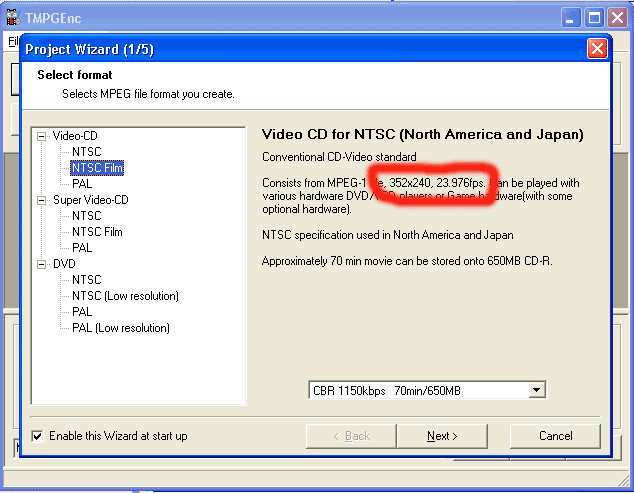Maximize the TMPGEnc main window
Image resolution: width=634 pixels, height=493 pixels.
(595, 17)
